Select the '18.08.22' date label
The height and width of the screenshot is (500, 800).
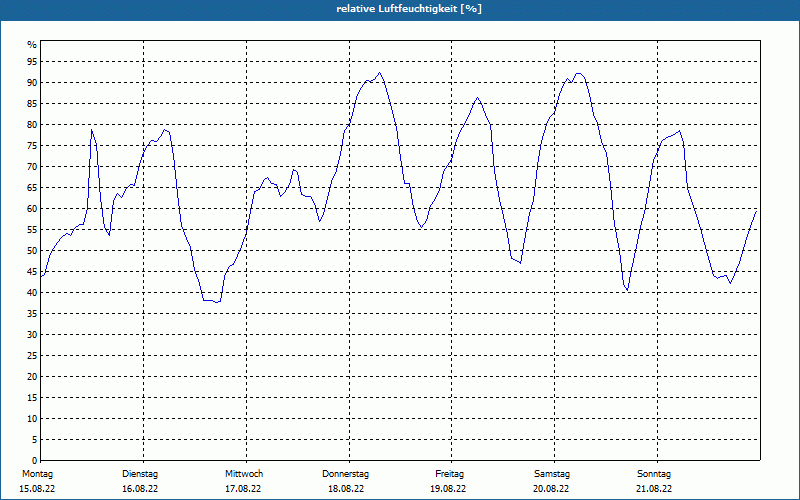pyautogui.click(x=346, y=489)
